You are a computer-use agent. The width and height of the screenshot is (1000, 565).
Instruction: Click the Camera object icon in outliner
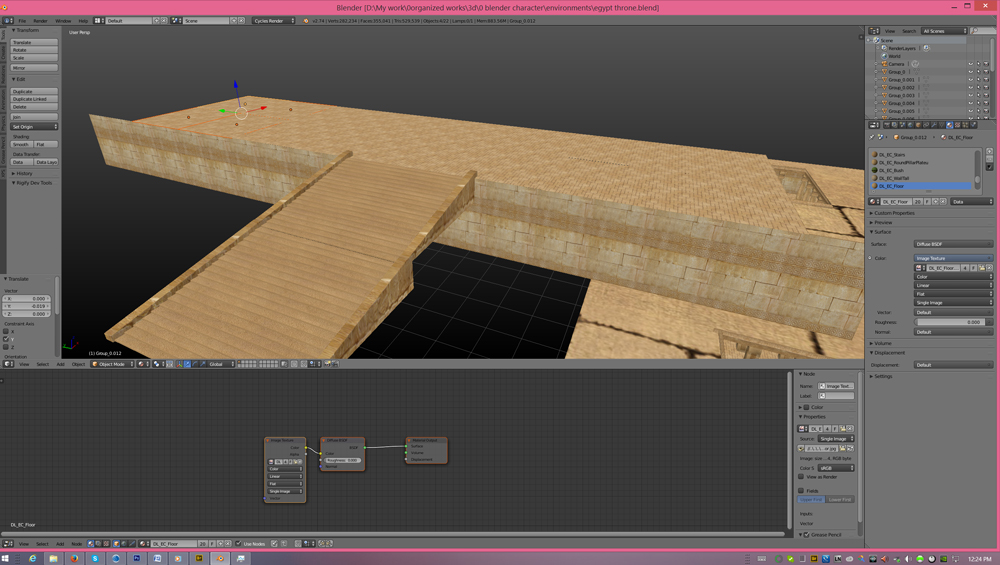[885, 64]
